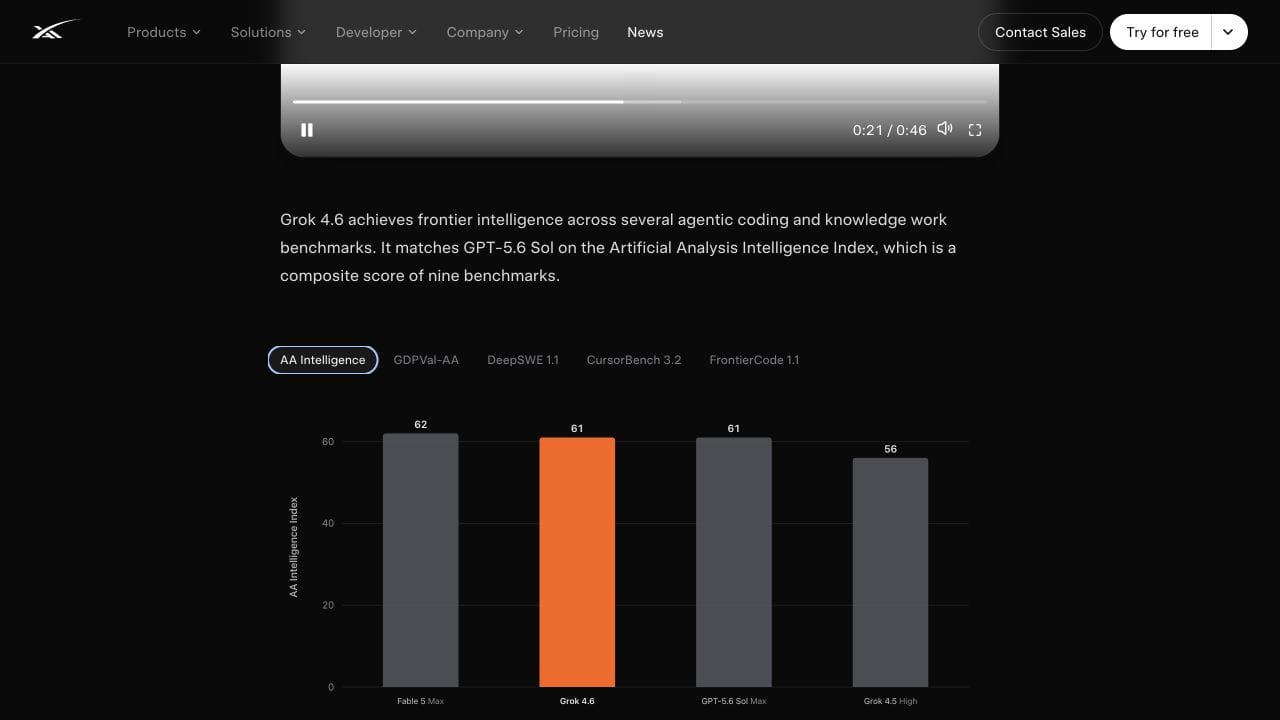Click the AA Intelligence Index axis title
Image resolution: width=1280 pixels, height=720 pixels.
pos(294,548)
